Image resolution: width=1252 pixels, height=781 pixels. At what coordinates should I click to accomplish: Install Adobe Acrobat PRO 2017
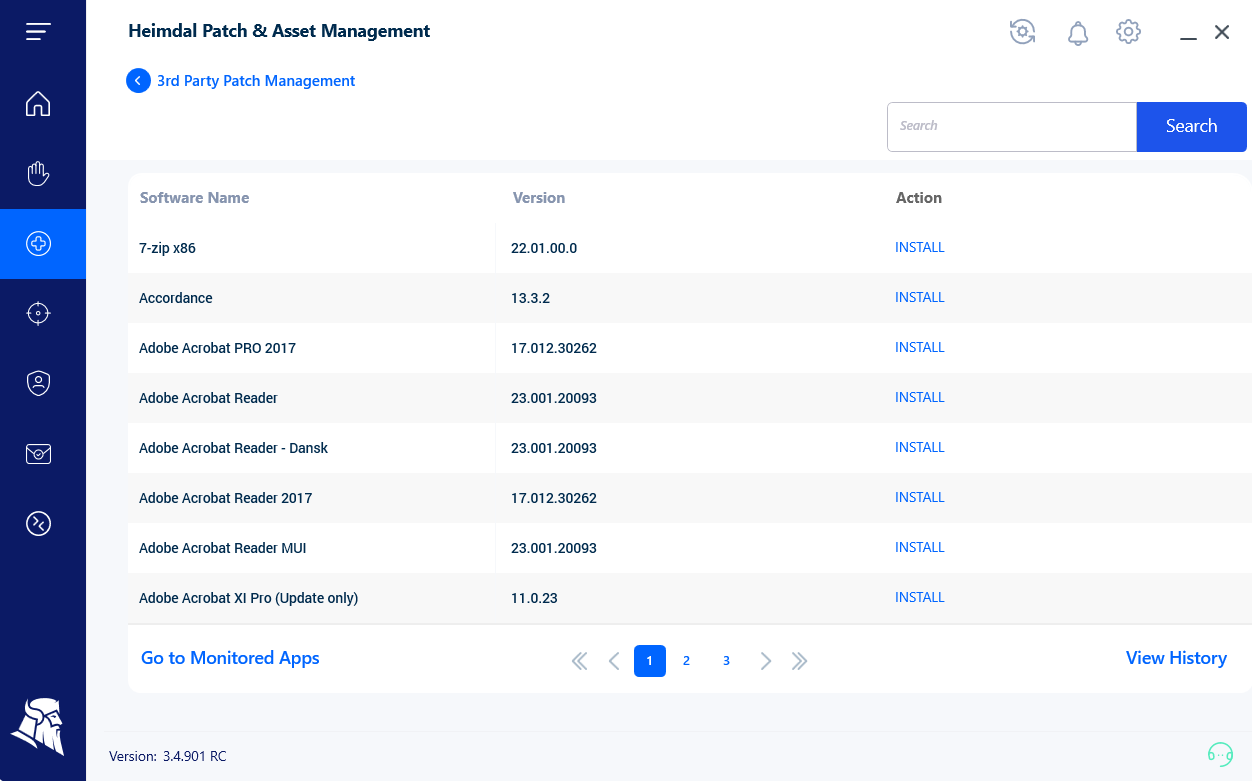click(x=920, y=348)
